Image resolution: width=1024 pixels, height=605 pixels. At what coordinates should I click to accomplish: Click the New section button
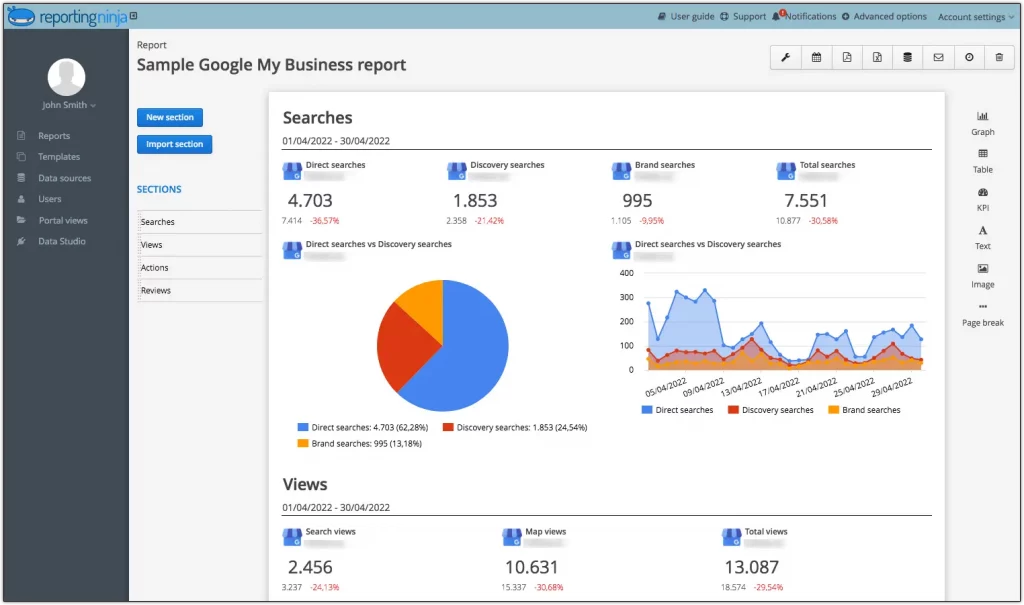pos(170,118)
